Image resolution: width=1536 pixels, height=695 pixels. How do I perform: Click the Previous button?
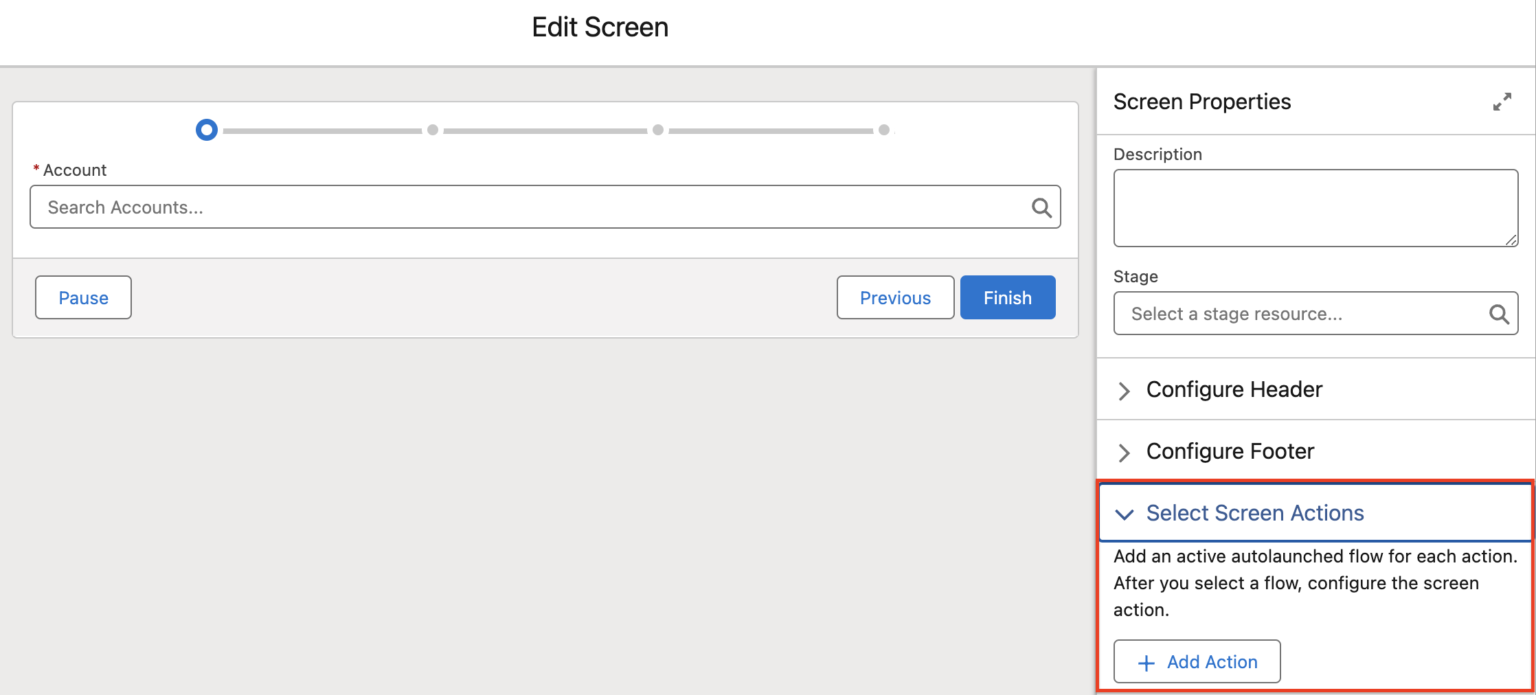[894, 297]
